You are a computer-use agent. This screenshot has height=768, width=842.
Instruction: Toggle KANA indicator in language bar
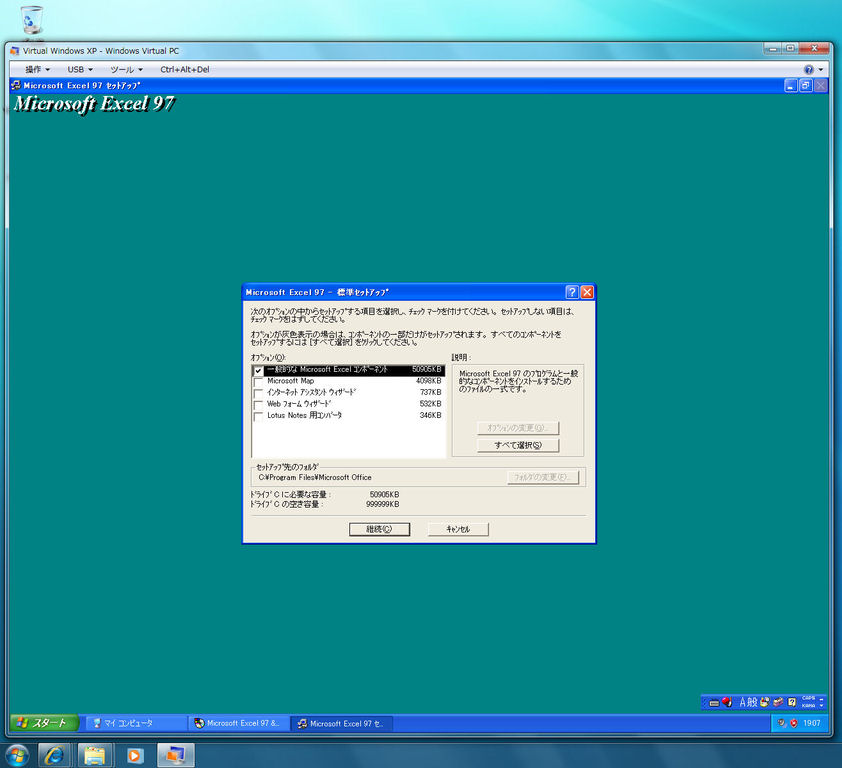pyautogui.click(x=808, y=706)
